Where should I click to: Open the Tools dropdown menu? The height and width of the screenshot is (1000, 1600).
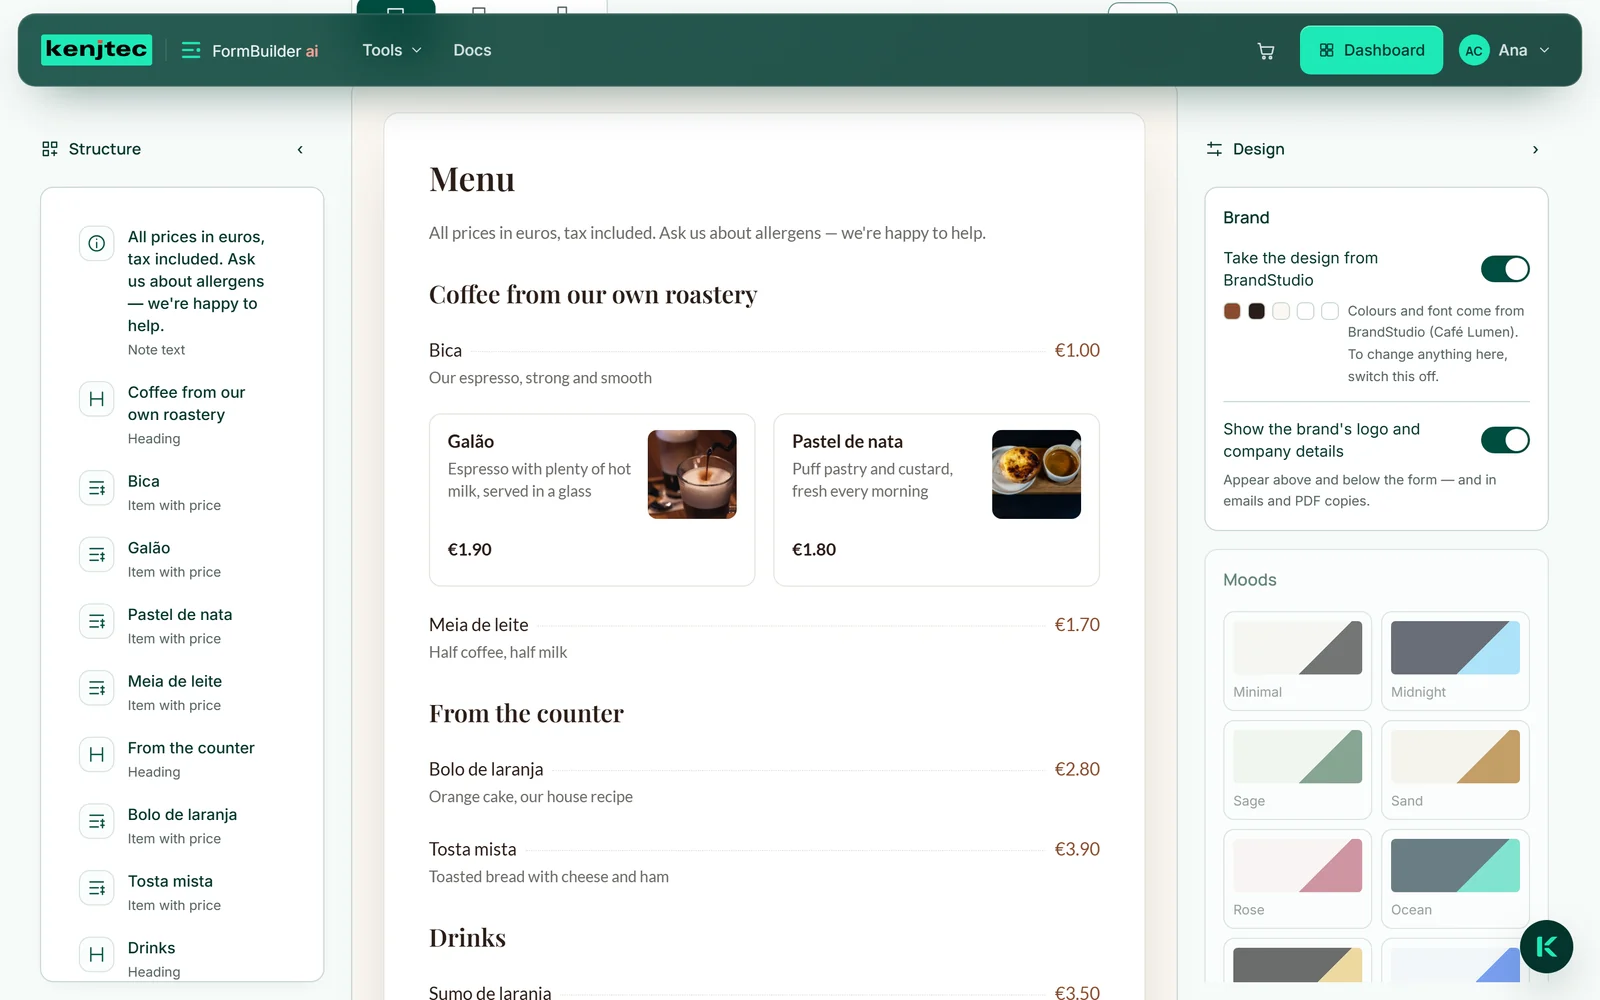coord(392,50)
